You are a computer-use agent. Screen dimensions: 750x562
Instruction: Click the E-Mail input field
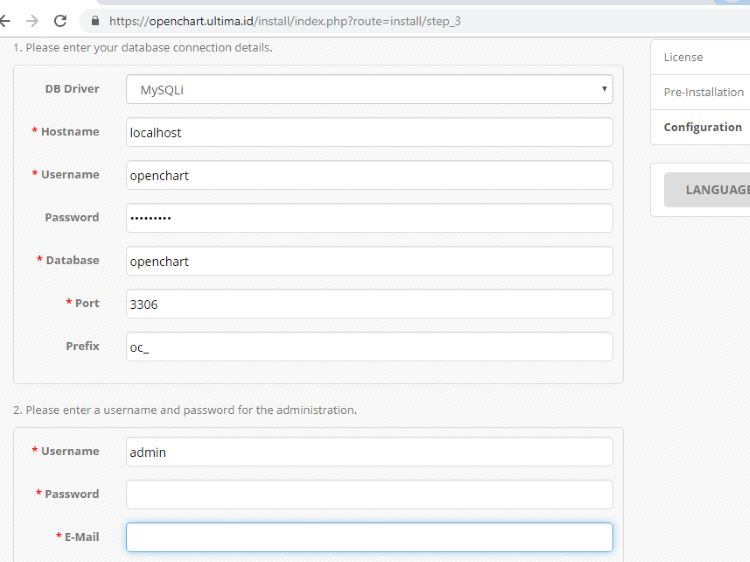[x=369, y=537]
